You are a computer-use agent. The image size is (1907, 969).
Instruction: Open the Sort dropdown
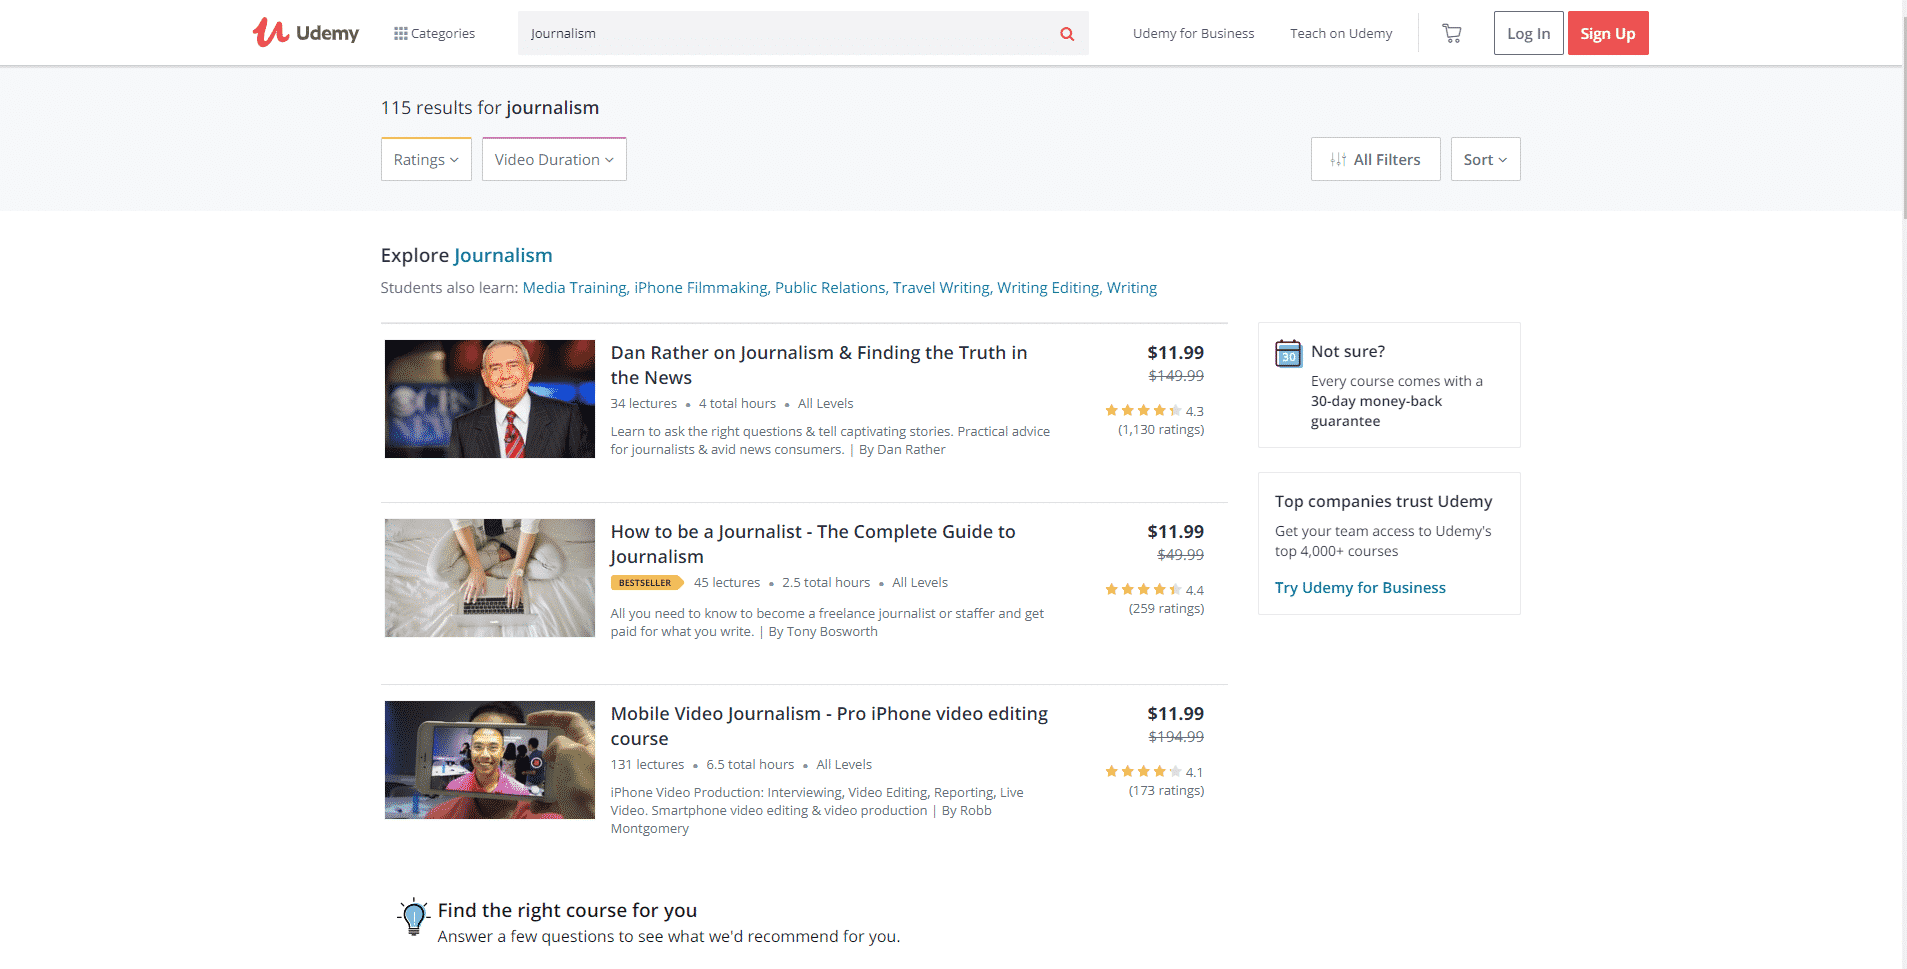click(1485, 159)
